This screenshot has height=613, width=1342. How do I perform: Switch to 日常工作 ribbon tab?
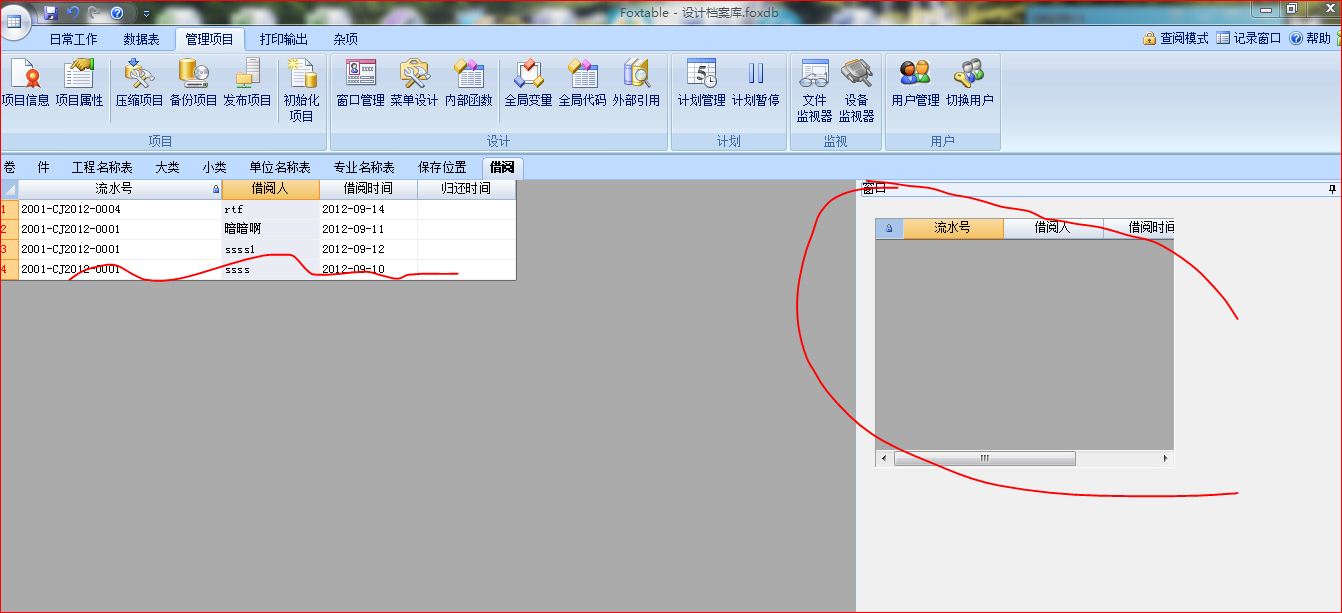73,39
